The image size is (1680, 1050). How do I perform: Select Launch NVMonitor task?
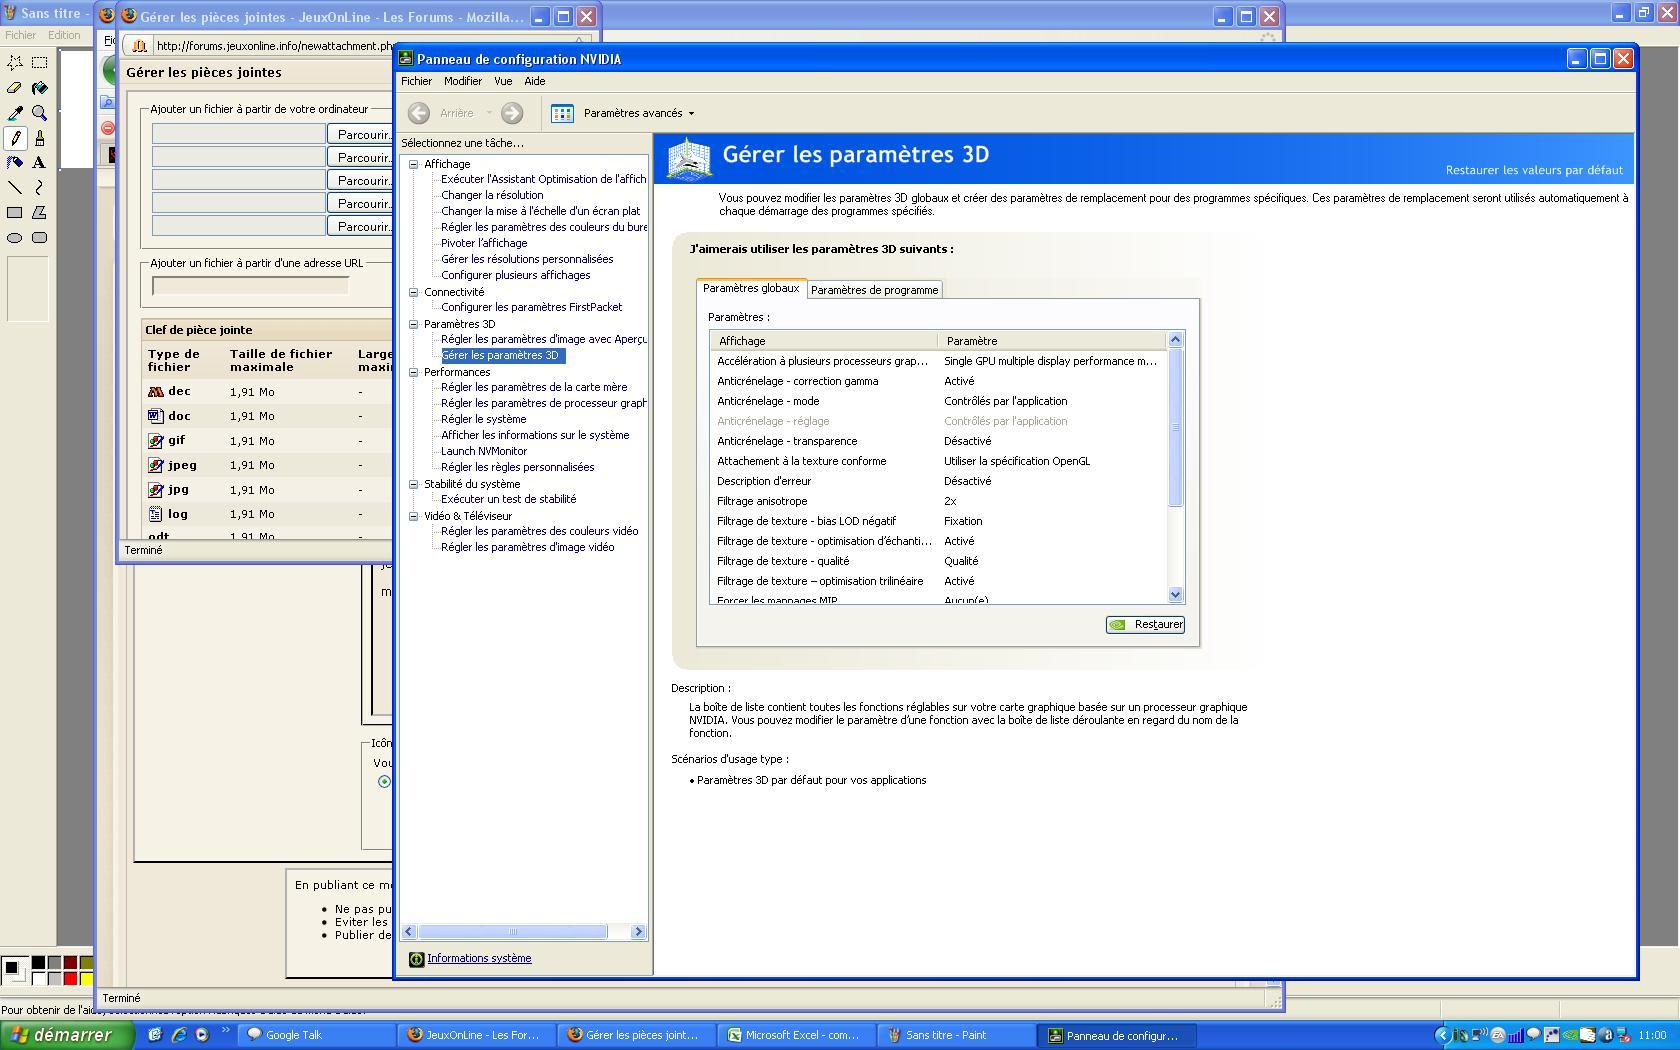[484, 451]
